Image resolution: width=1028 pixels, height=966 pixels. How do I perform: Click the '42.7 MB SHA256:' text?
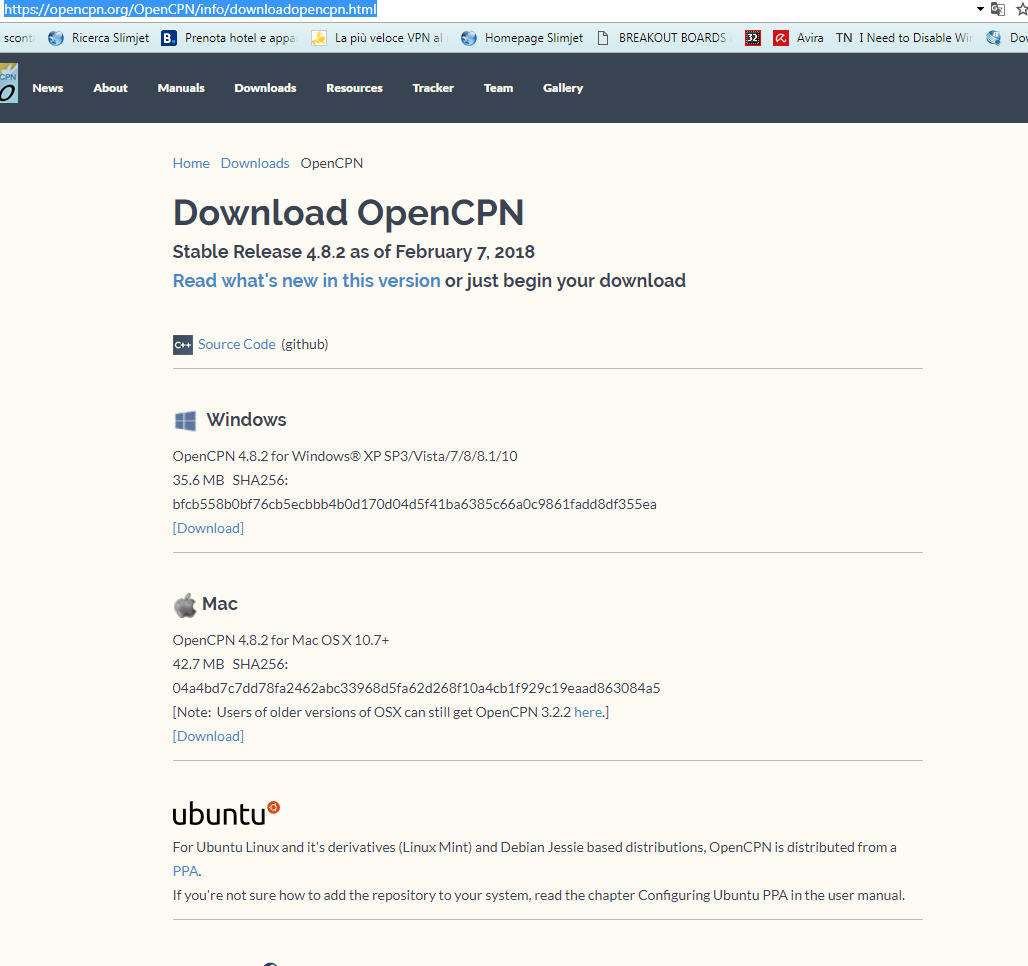pyautogui.click(x=230, y=664)
